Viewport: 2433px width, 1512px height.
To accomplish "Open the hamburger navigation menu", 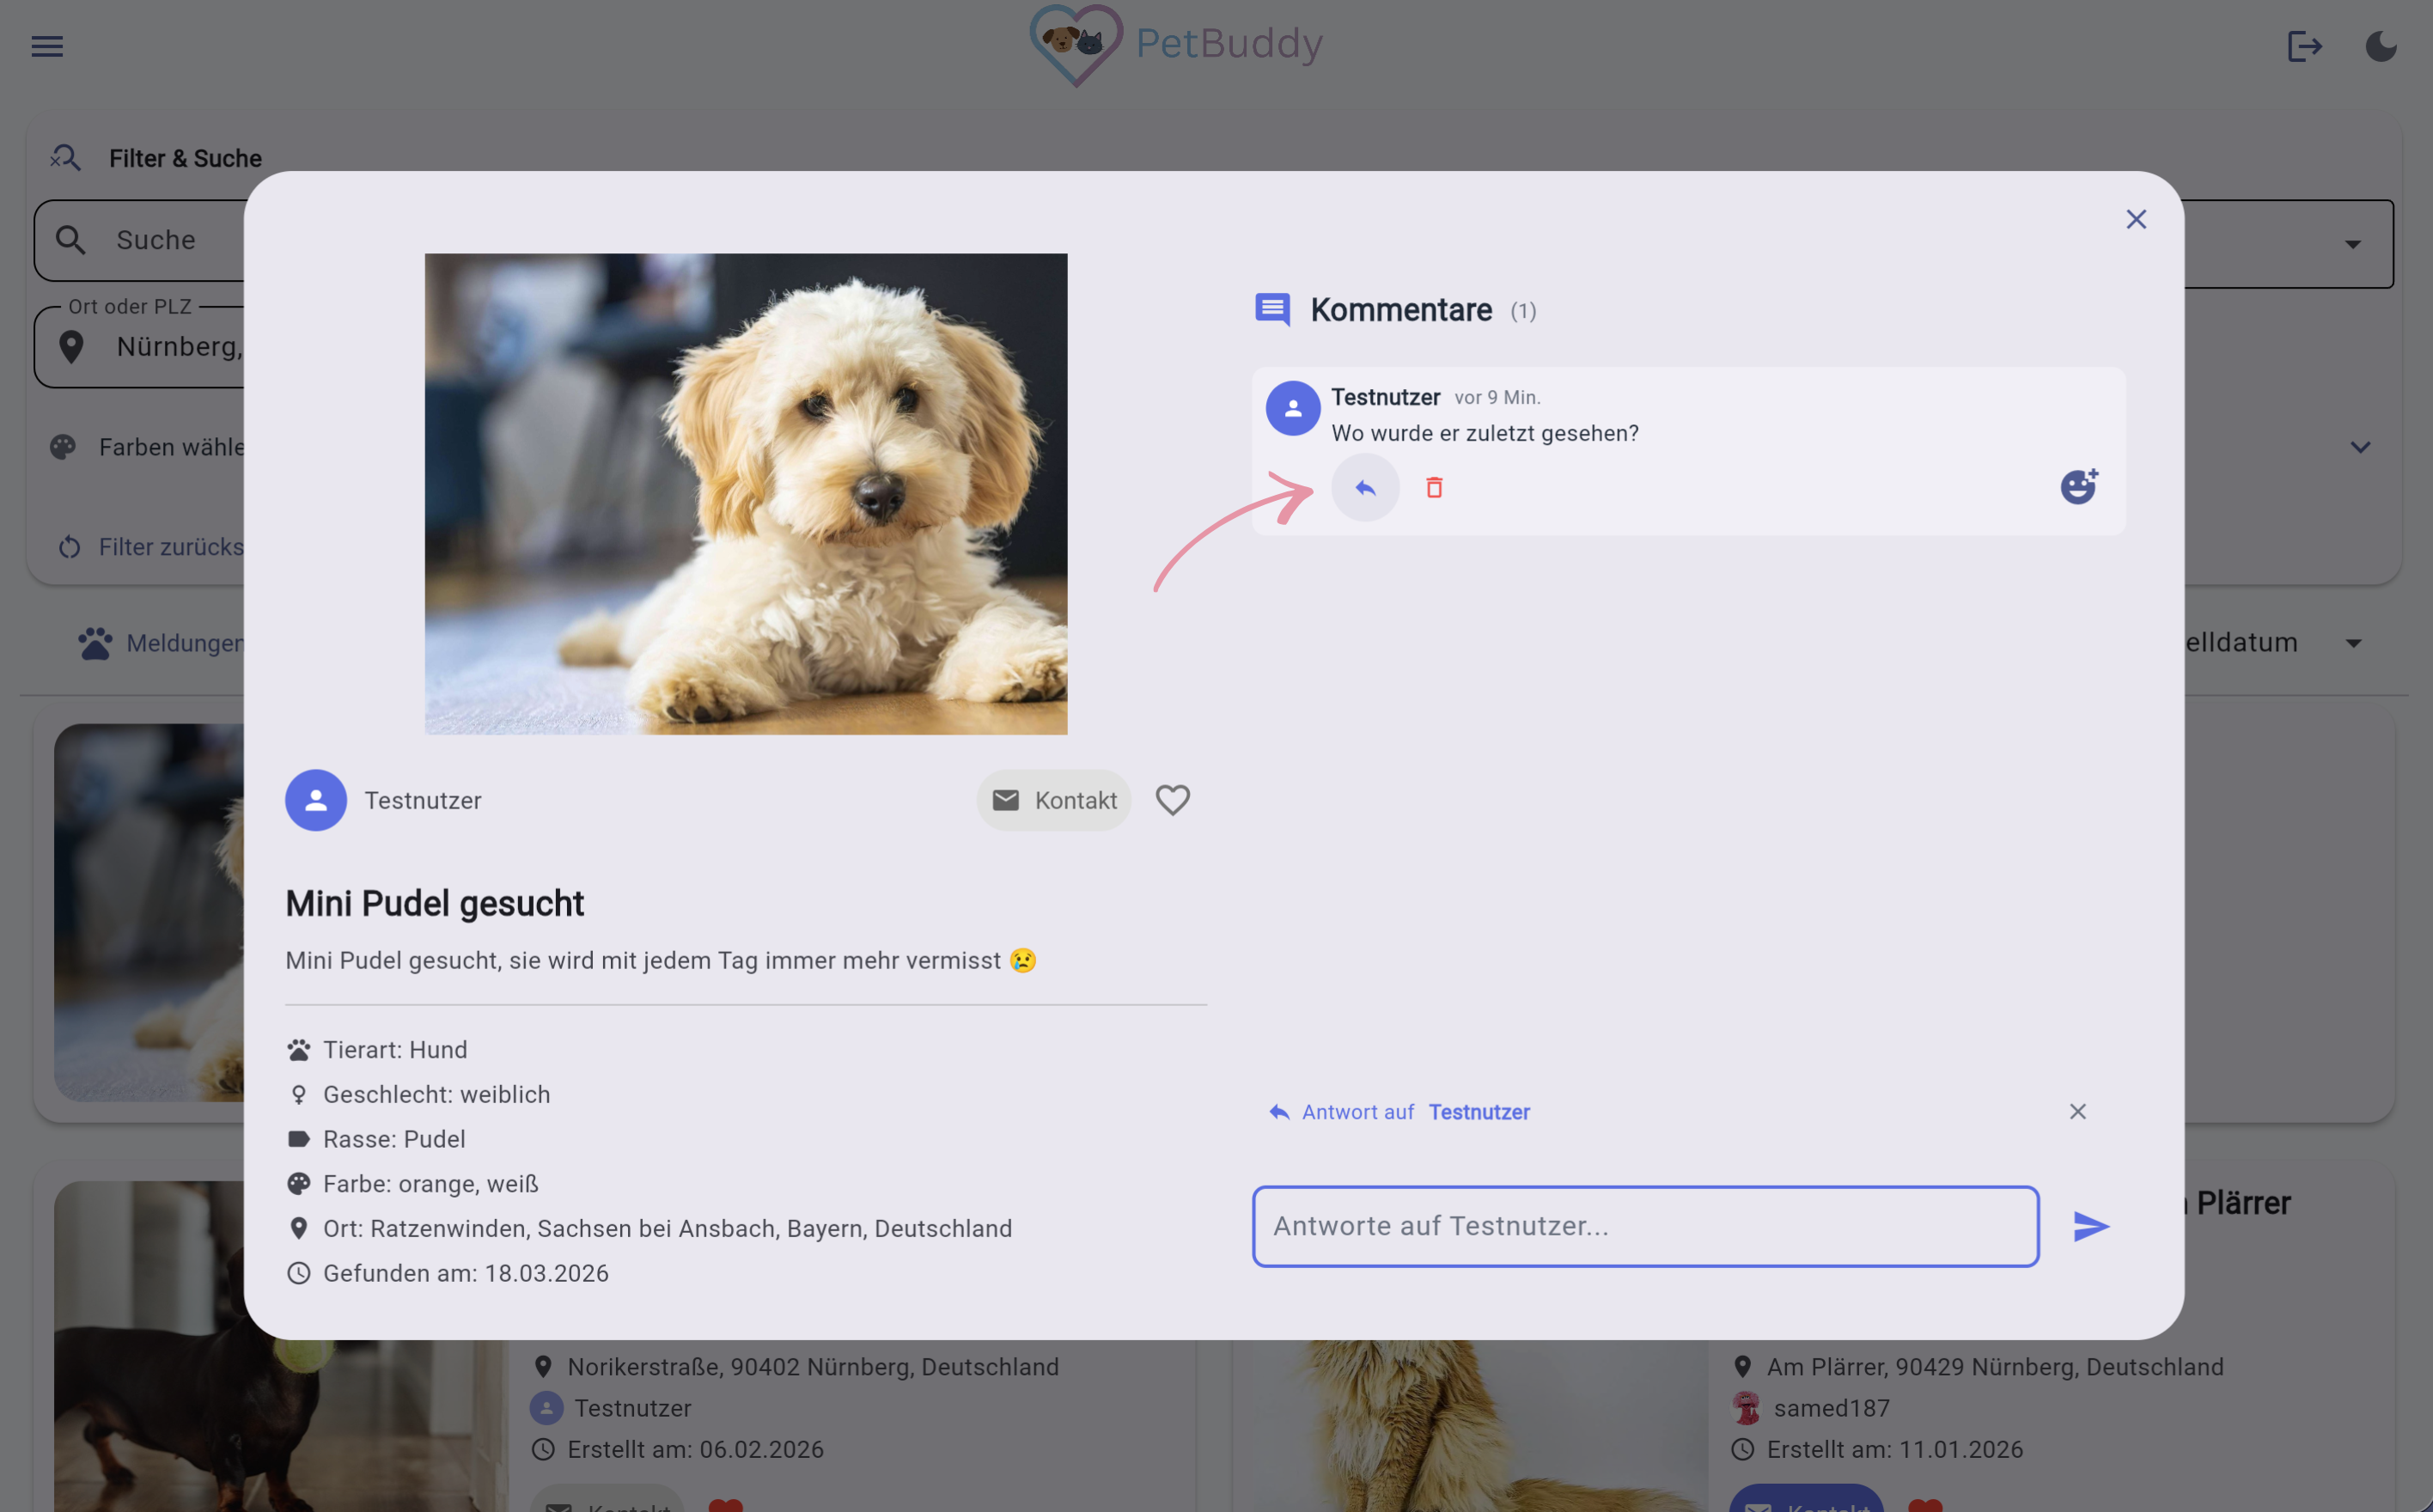I will pyautogui.click(x=47, y=47).
